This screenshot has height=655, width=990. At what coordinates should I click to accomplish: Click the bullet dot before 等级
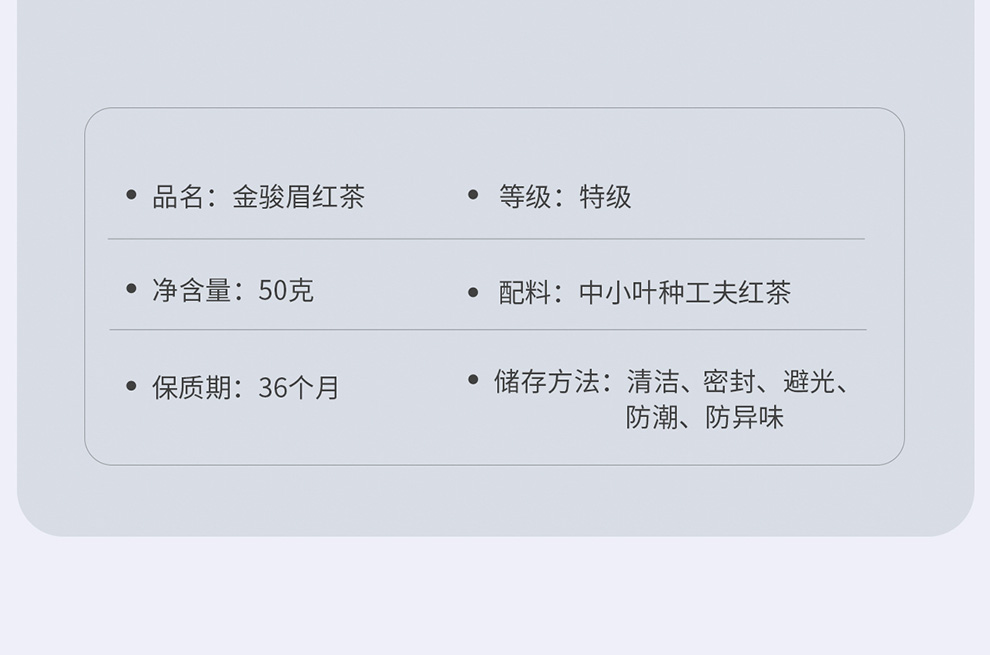tap(474, 194)
